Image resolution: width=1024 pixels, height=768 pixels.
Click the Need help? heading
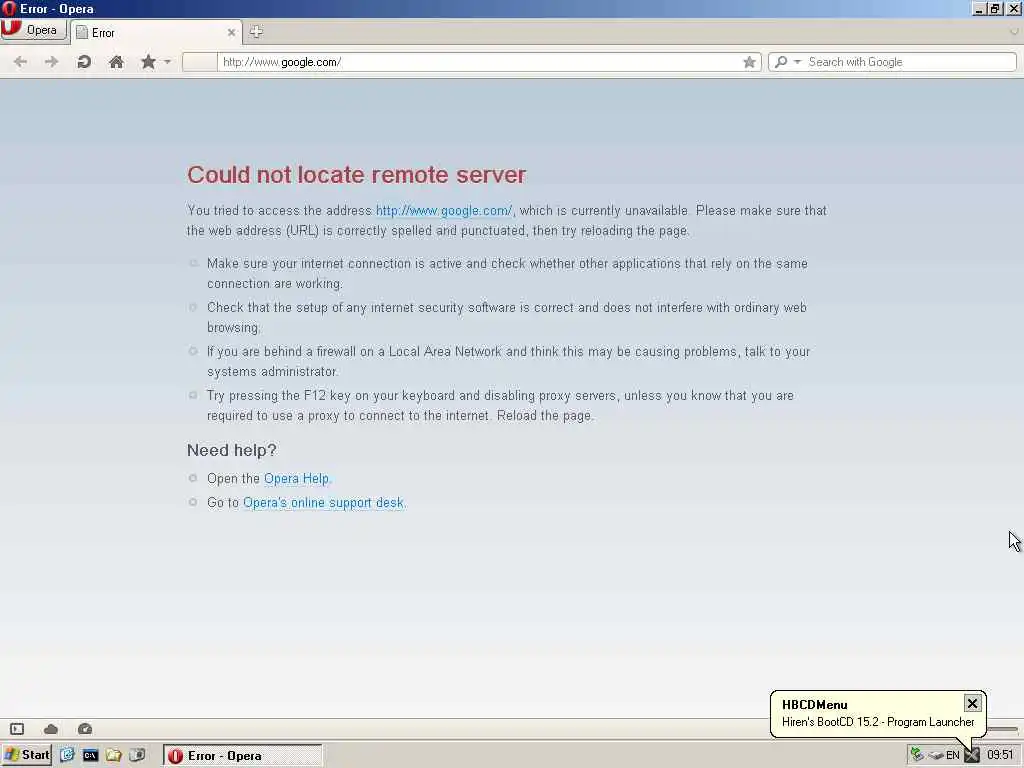pyautogui.click(x=232, y=451)
